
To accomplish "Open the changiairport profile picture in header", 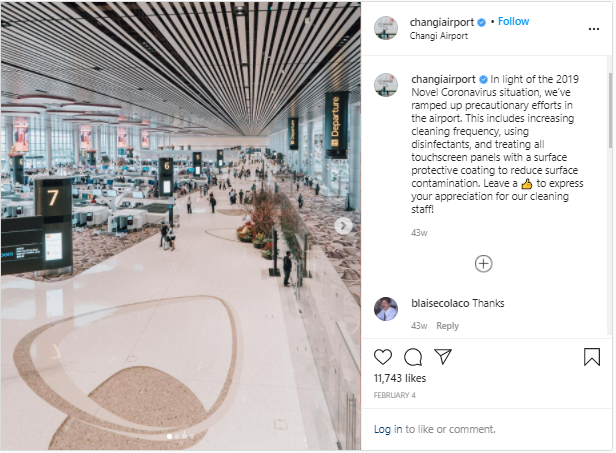I will pos(386,28).
